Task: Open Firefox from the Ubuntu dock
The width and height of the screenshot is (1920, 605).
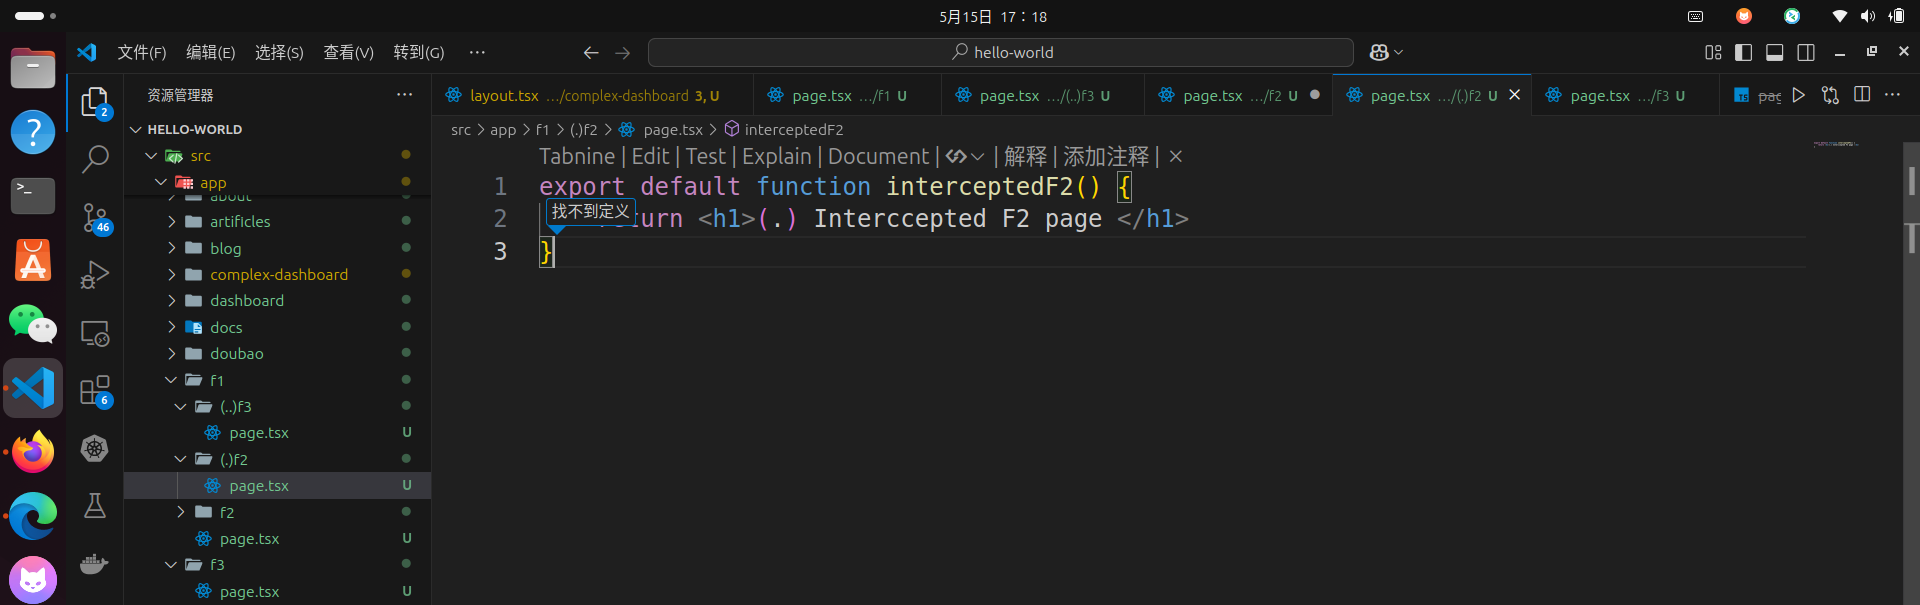Action: (x=33, y=453)
